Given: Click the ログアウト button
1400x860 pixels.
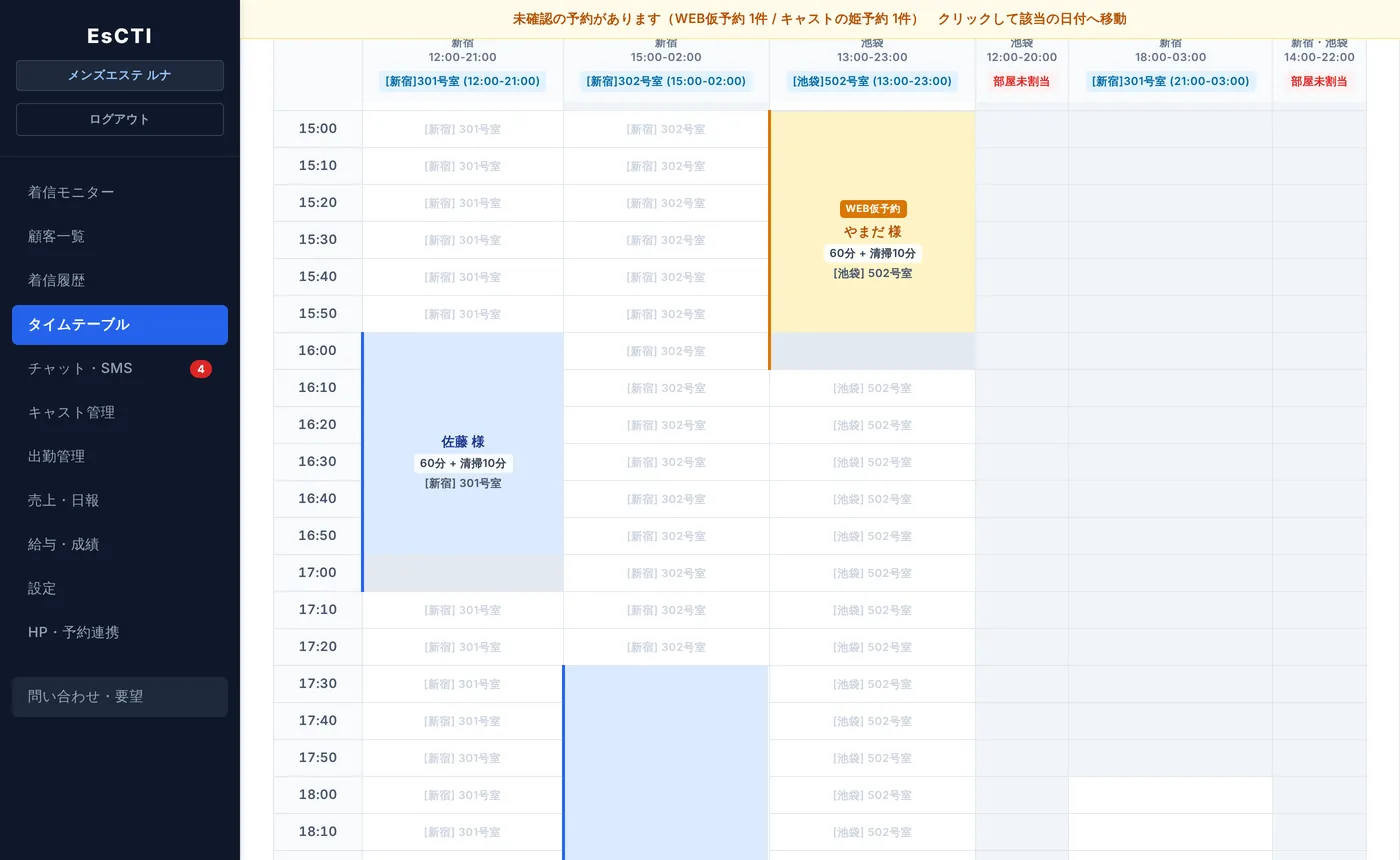Looking at the screenshot, I should click(120, 119).
